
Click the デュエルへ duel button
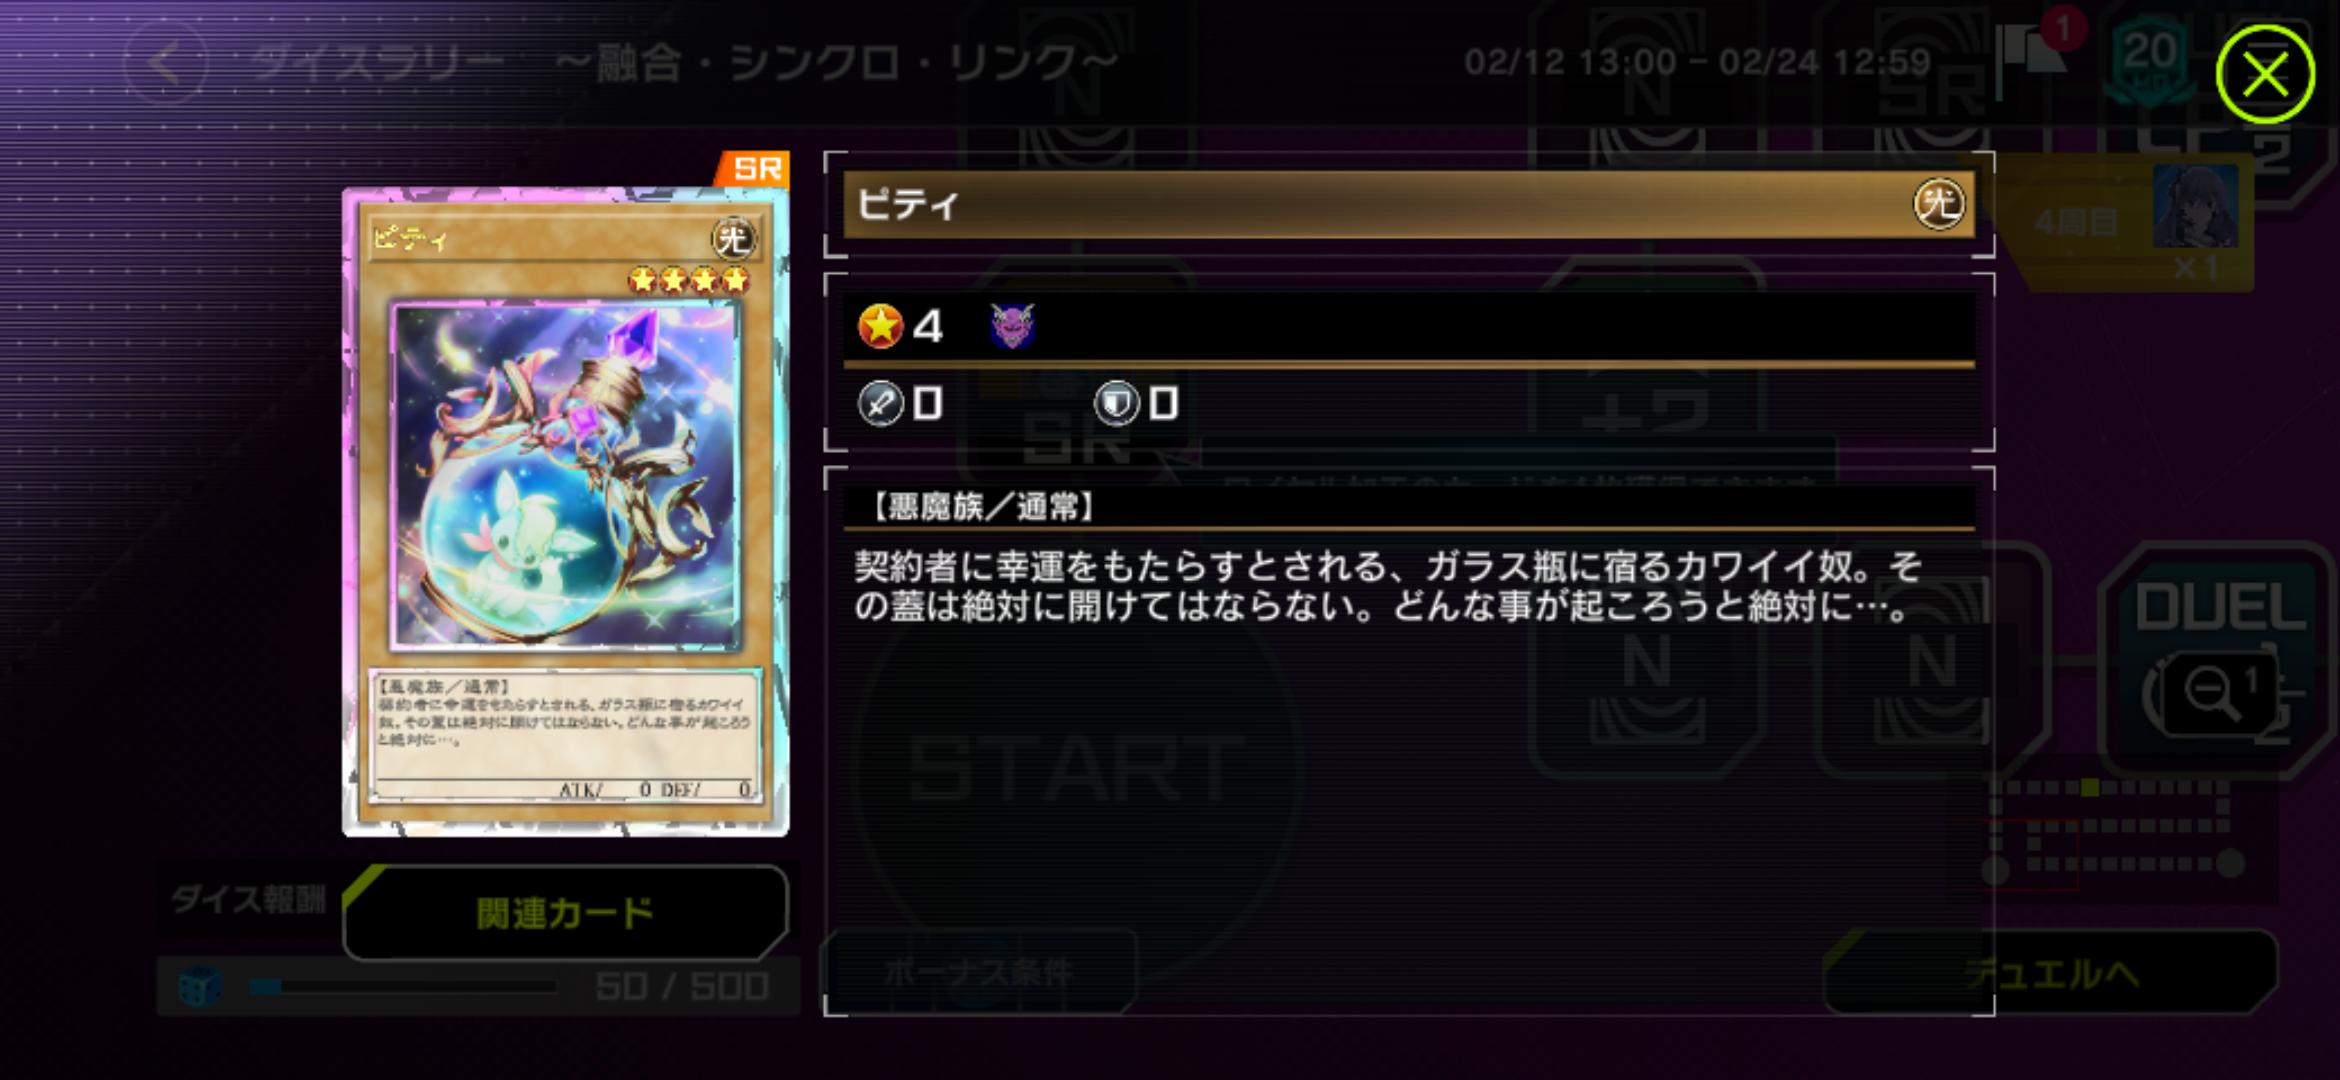click(2052, 972)
